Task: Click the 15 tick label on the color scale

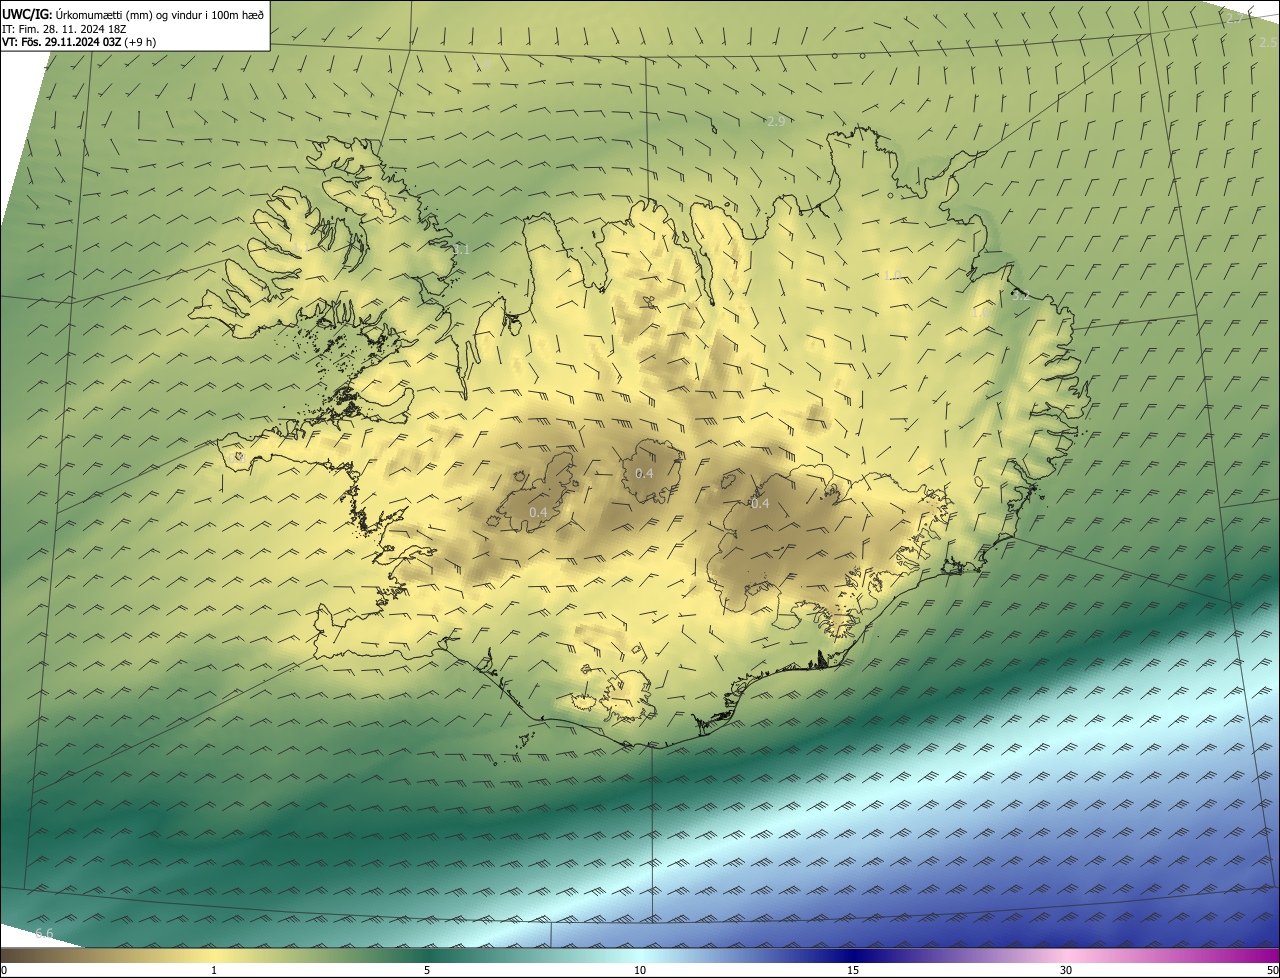Action: click(853, 970)
